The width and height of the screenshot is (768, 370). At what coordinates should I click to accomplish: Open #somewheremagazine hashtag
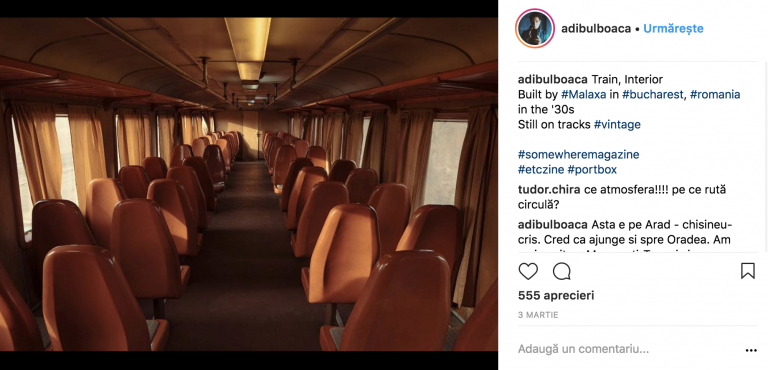point(578,154)
